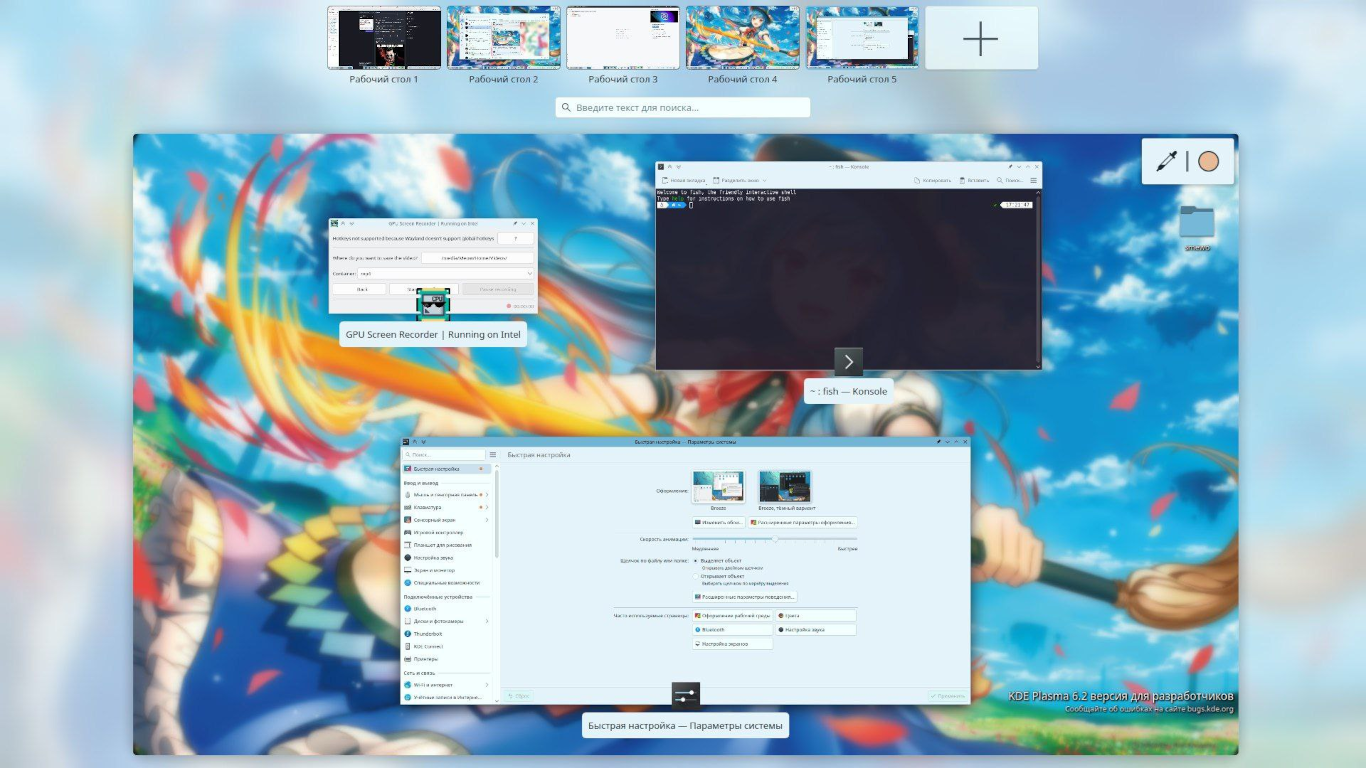Image resolution: width=1366 pixels, height=768 pixels.
Task: Select the 'Открывает объект' radio option
Action: coord(696,576)
